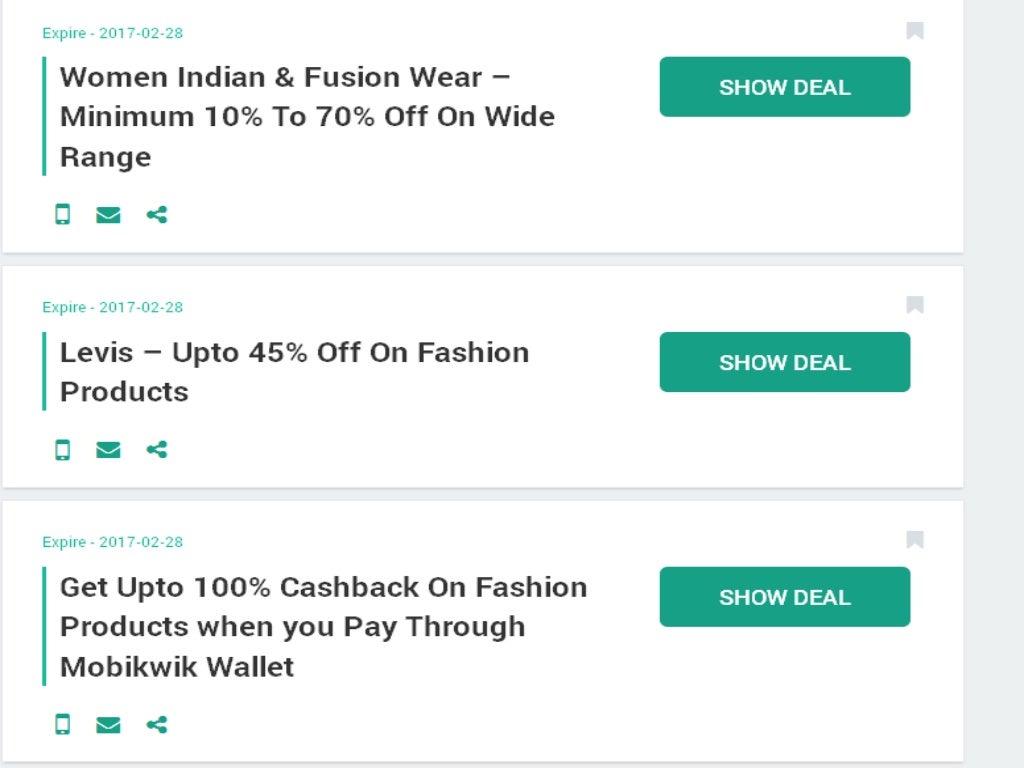Show deal for Levis Upto 45% Off

[785, 362]
